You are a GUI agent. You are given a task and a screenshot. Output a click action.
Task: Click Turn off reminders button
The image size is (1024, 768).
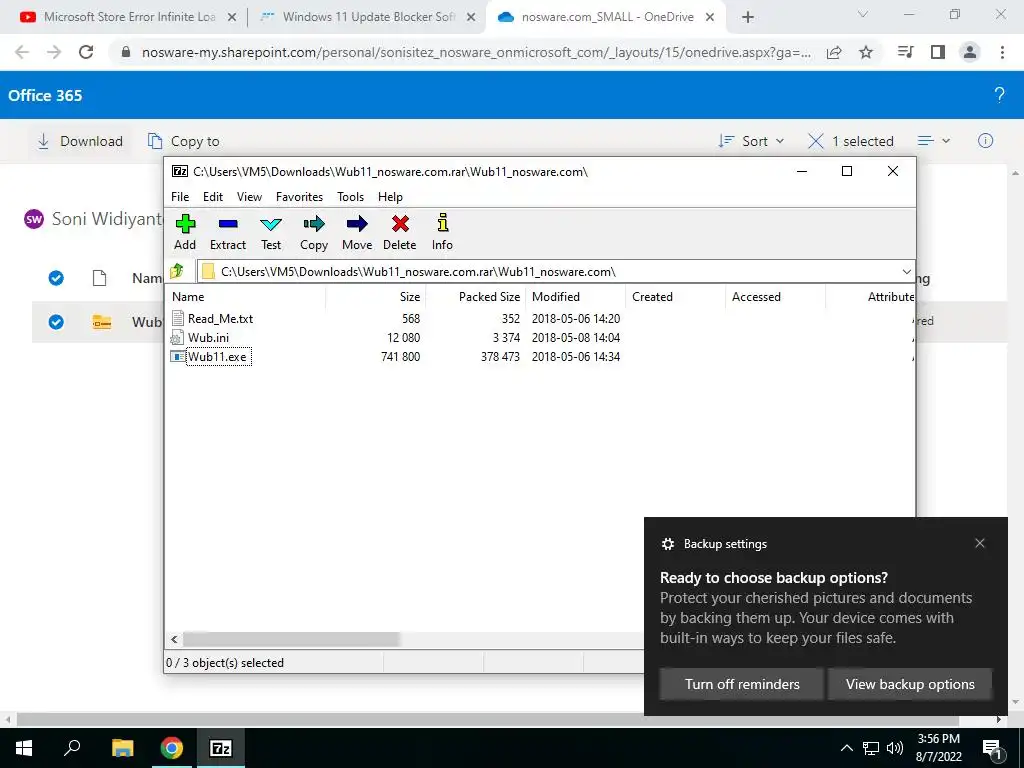[742, 684]
